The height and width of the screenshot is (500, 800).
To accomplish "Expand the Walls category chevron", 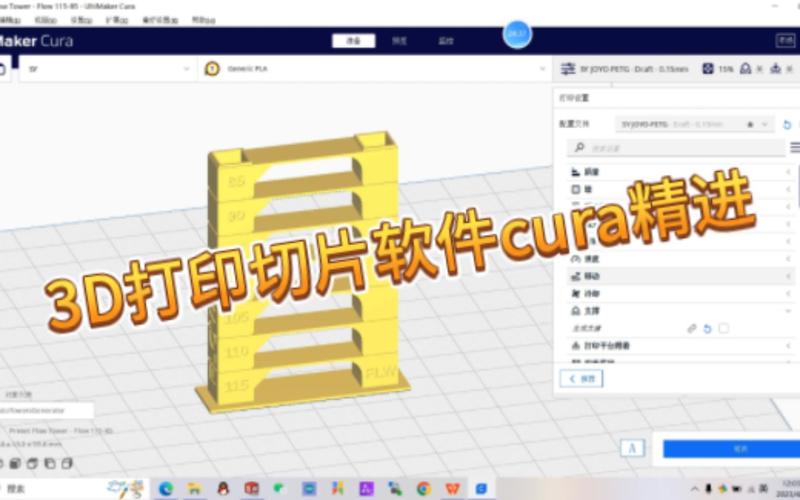I will coord(788,189).
